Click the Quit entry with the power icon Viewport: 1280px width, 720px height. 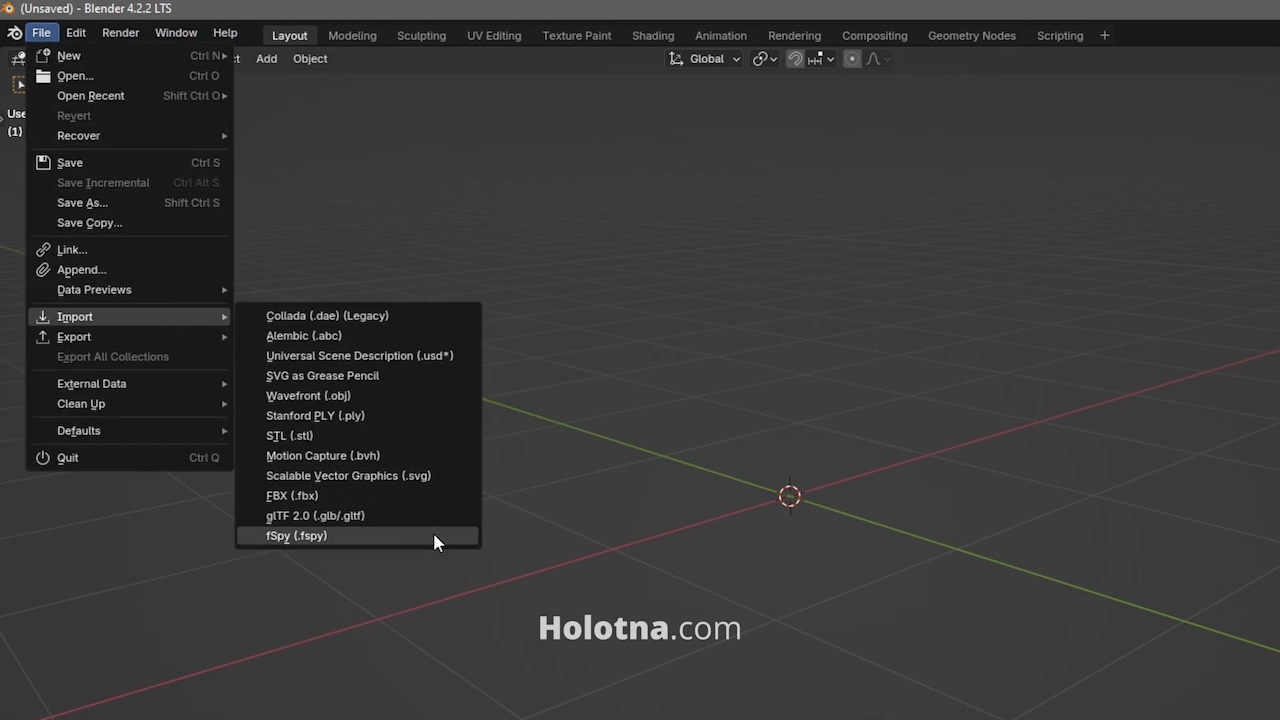pyautogui.click(x=130, y=457)
